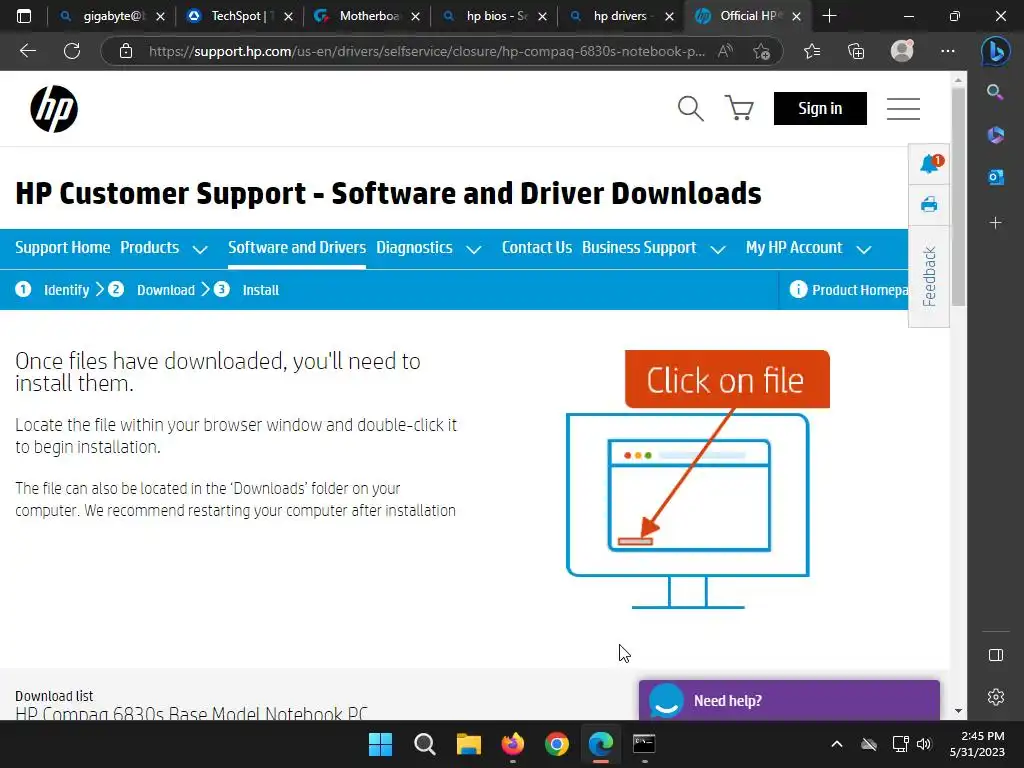Open the Business Support menu
The height and width of the screenshot is (768, 1024).
point(639,248)
